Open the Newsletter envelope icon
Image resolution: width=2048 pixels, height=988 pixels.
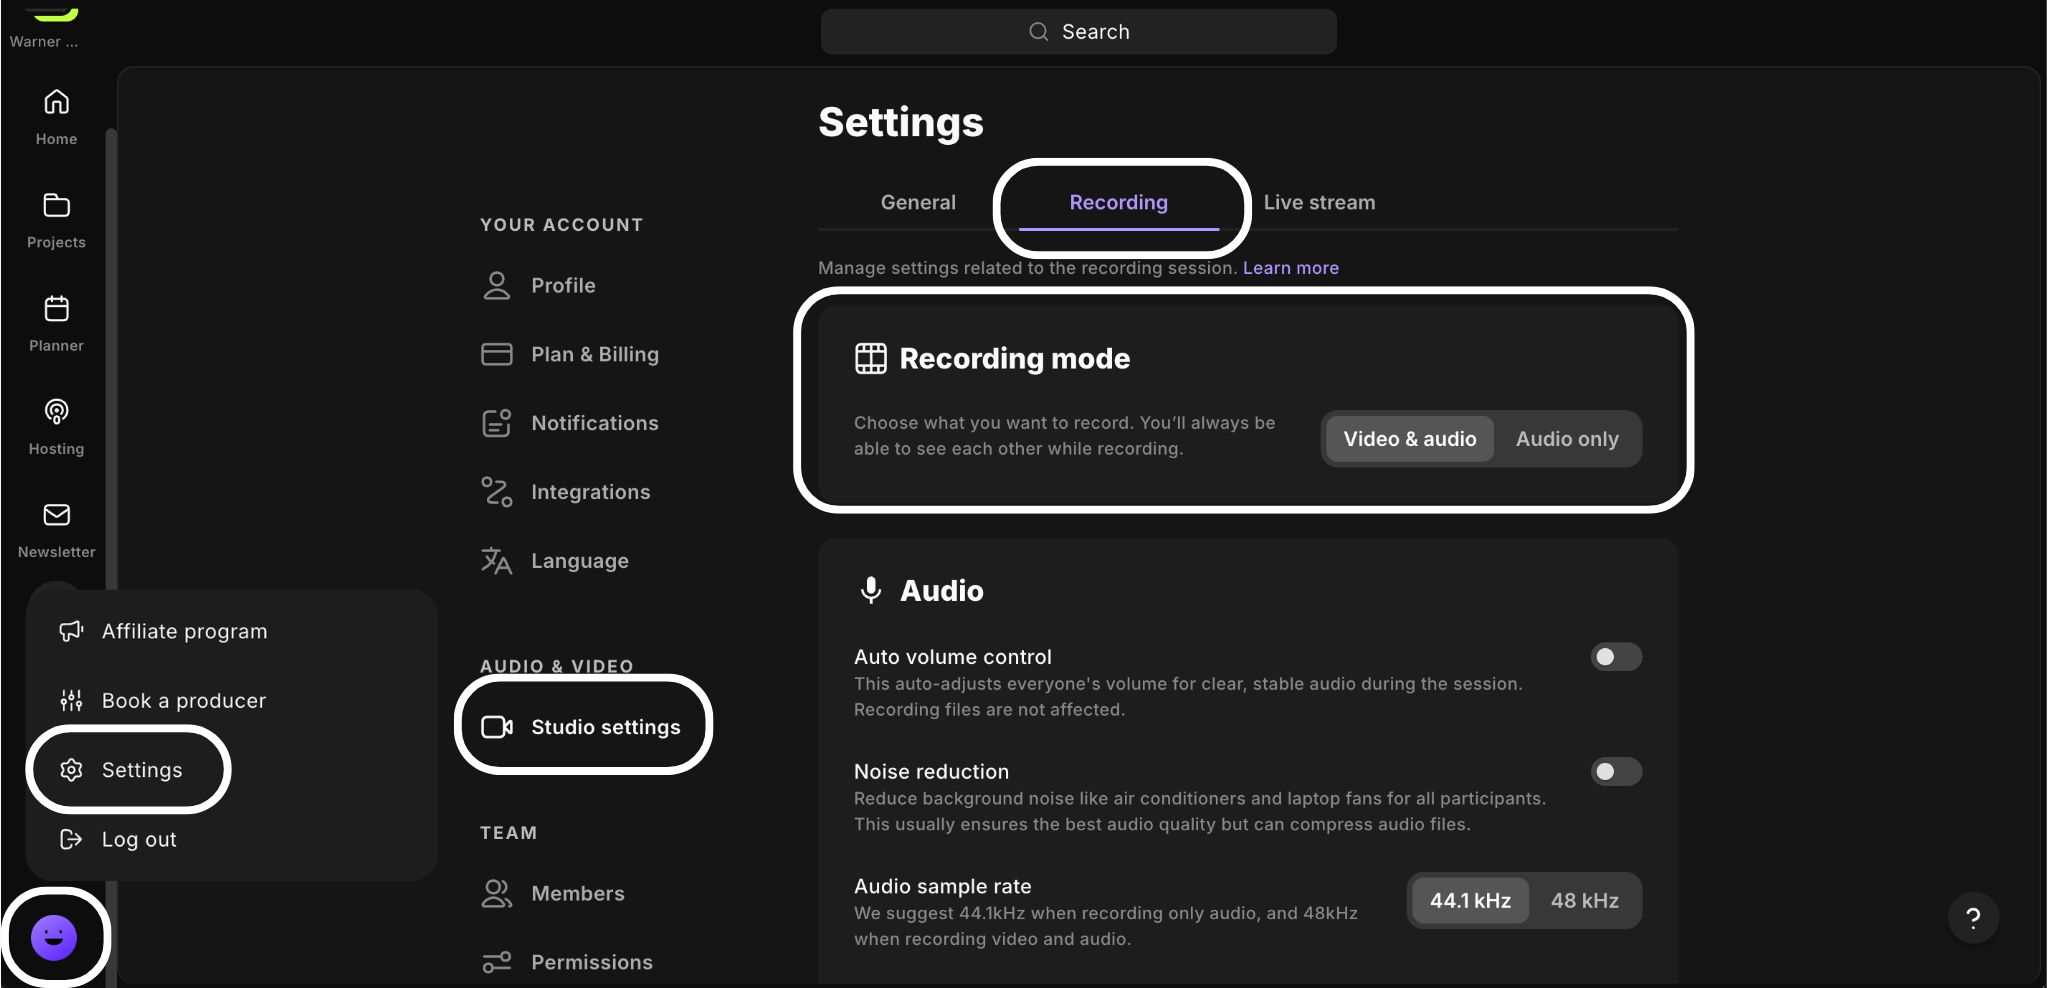[56, 515]
